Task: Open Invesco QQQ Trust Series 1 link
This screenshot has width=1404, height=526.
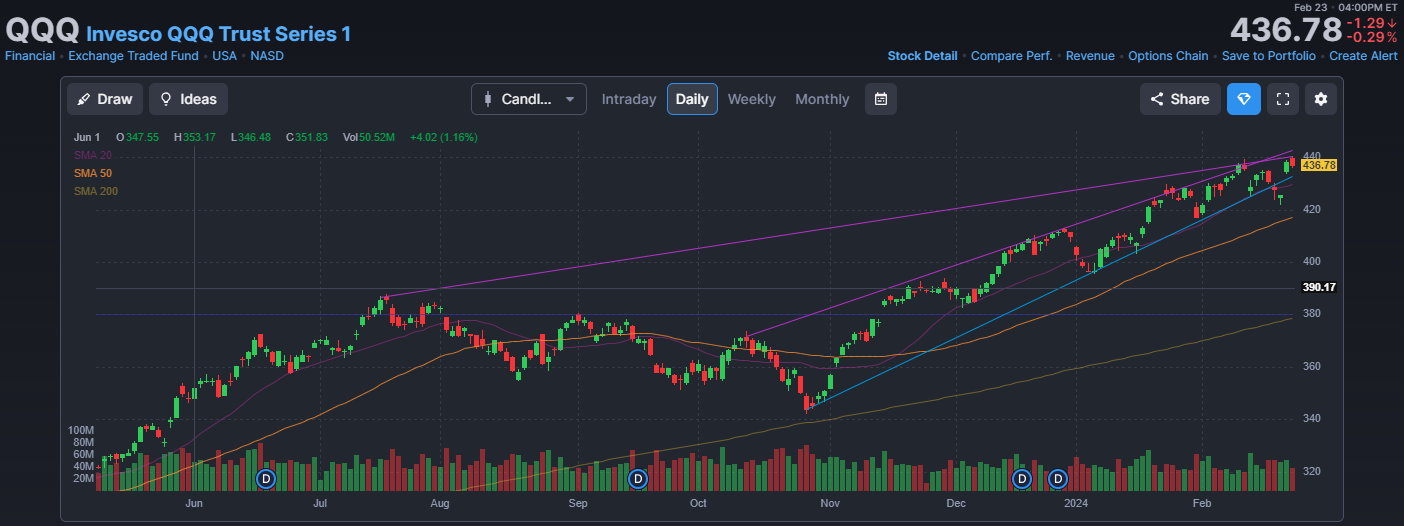Action: 219,34
